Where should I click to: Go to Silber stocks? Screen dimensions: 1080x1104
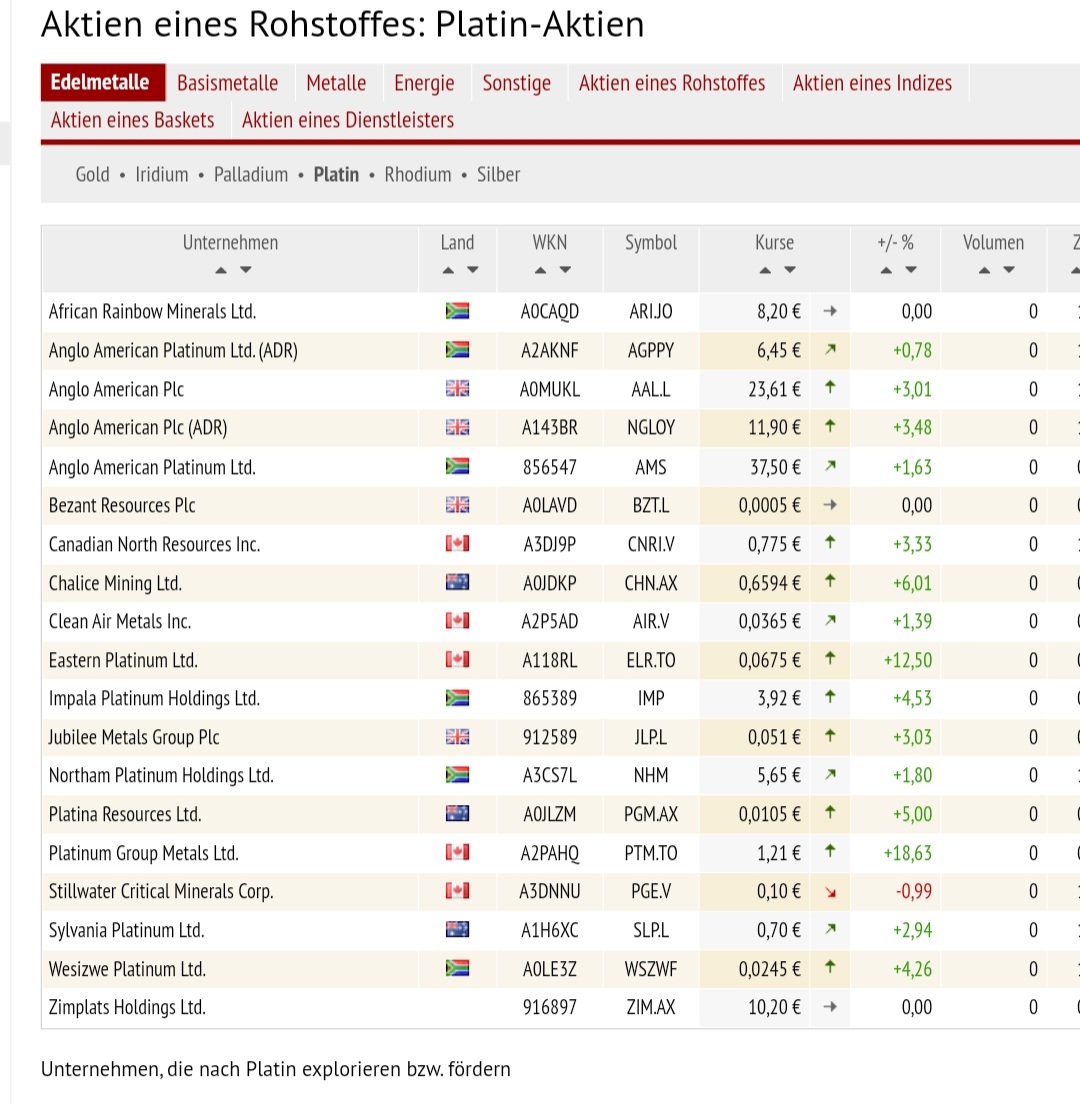(x=498, y=174)
